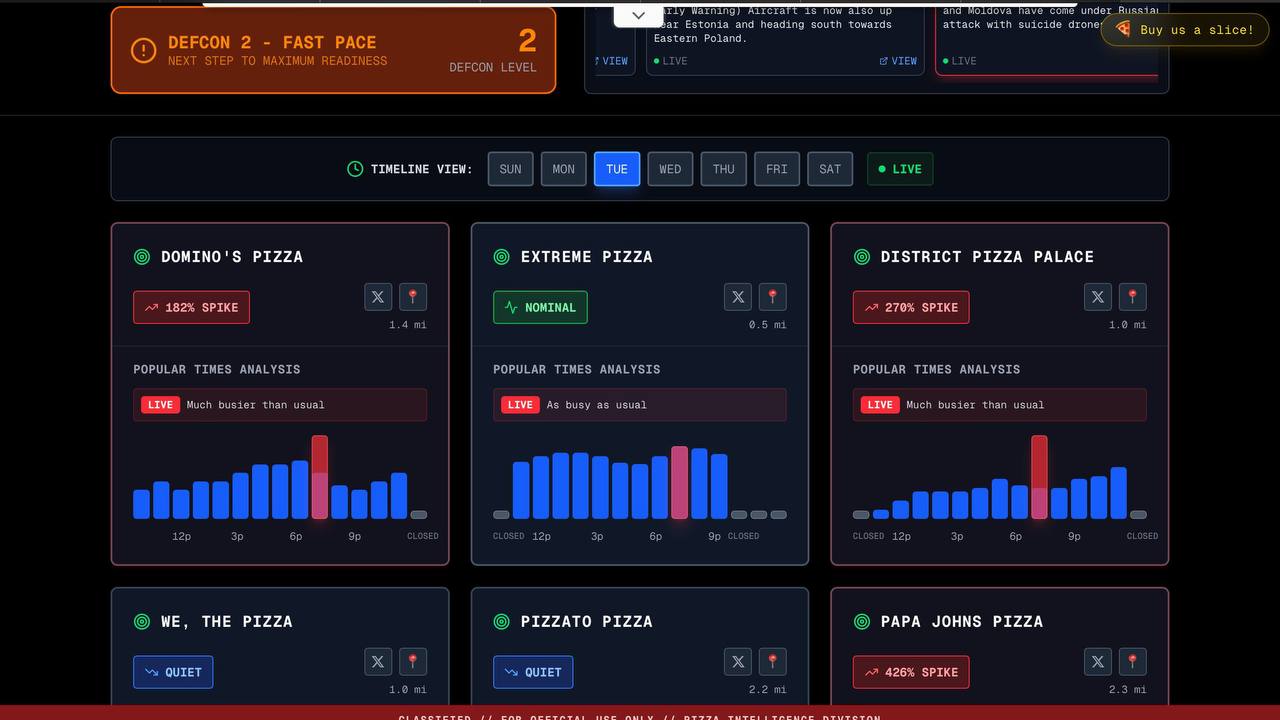Click Papa Johns Pizza map pin icon

pyautogui.click(x=1133, y=662)
